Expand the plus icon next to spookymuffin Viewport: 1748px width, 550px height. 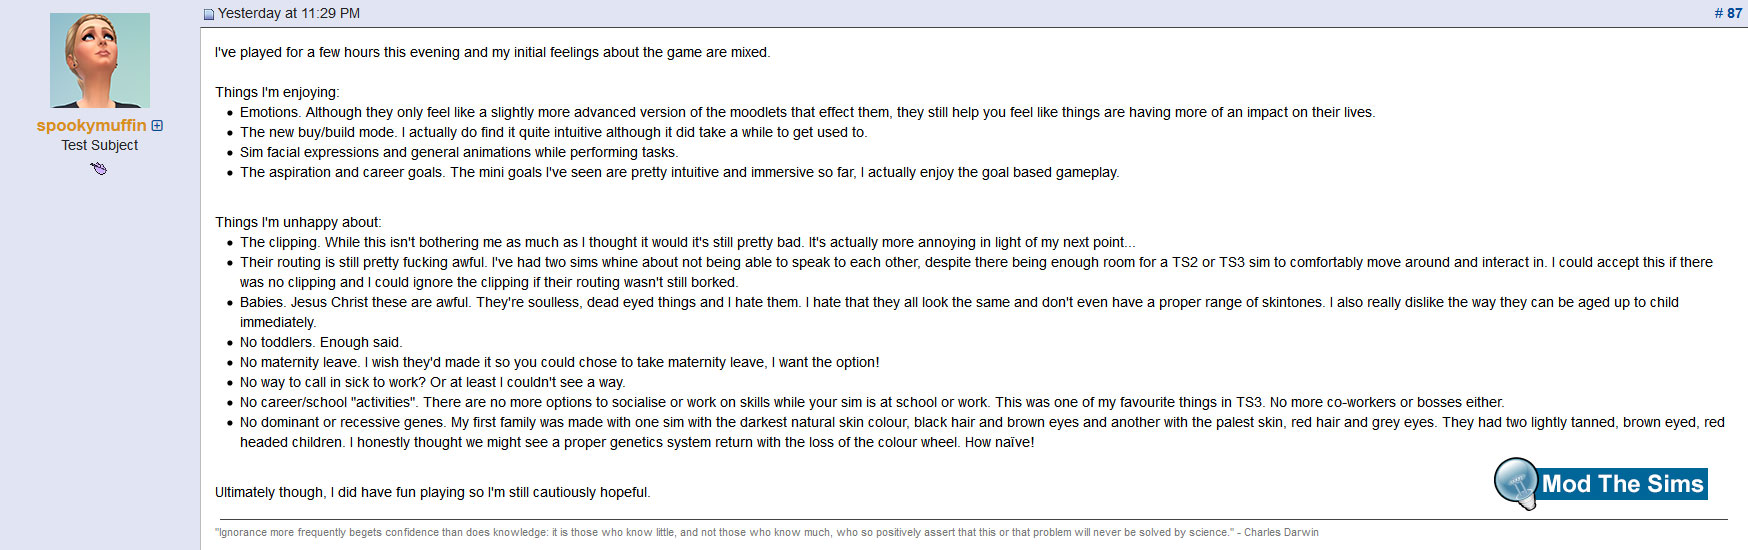pyautogui.click(x=157, y=126)
